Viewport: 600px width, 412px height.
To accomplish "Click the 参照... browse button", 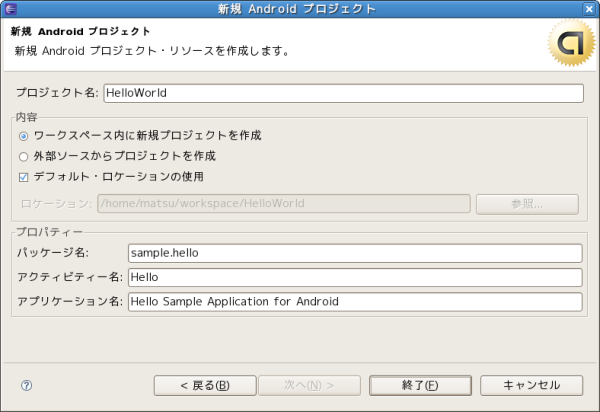I will [x=527, y=204].
